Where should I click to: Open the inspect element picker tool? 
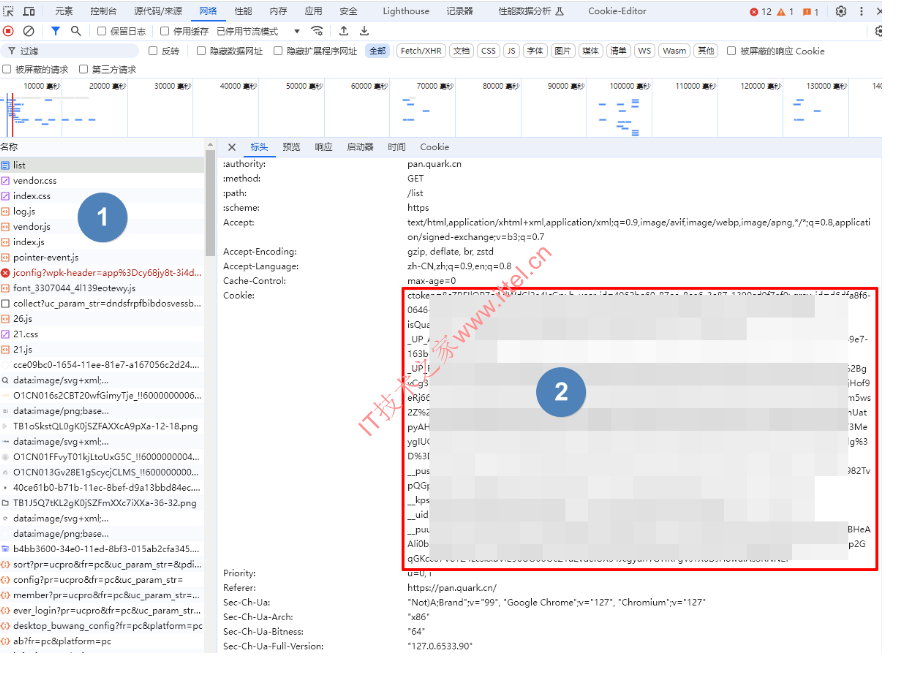tap(9, 11)
